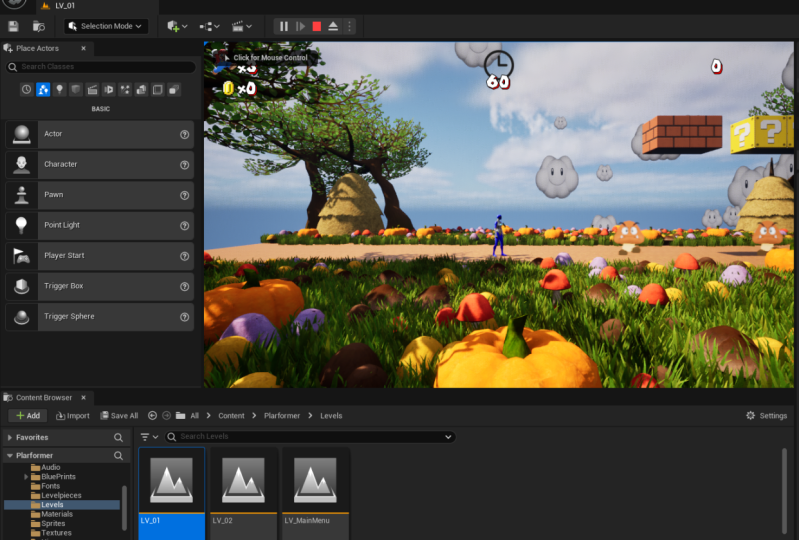Open help for Point Light
This screenshot has height=540, width=799.
coord(184,226)
